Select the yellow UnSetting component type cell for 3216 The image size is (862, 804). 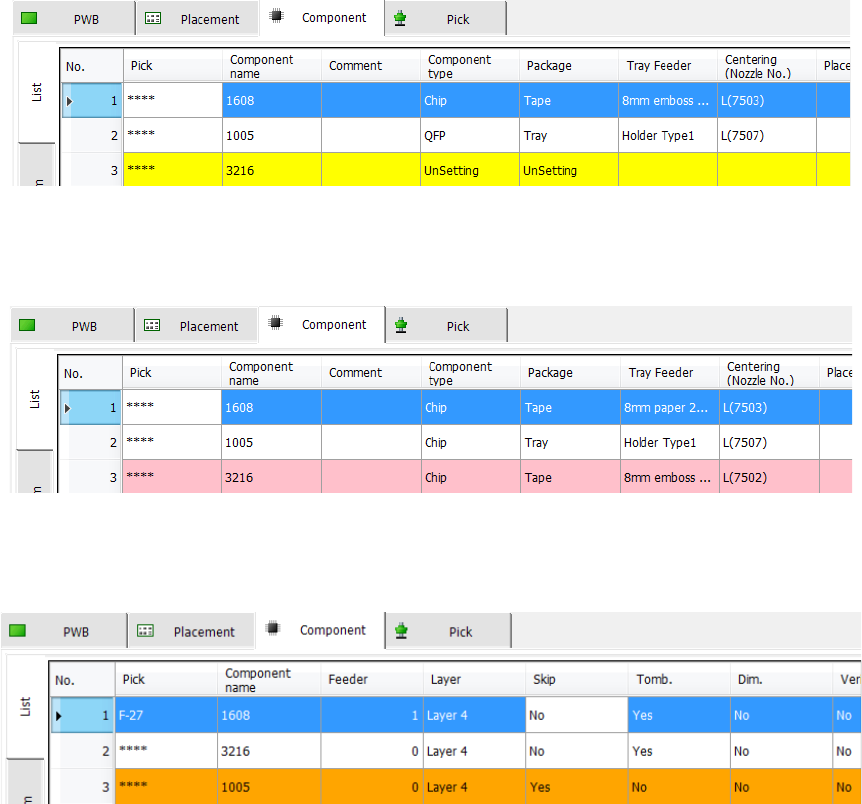(x=469, y=170)
